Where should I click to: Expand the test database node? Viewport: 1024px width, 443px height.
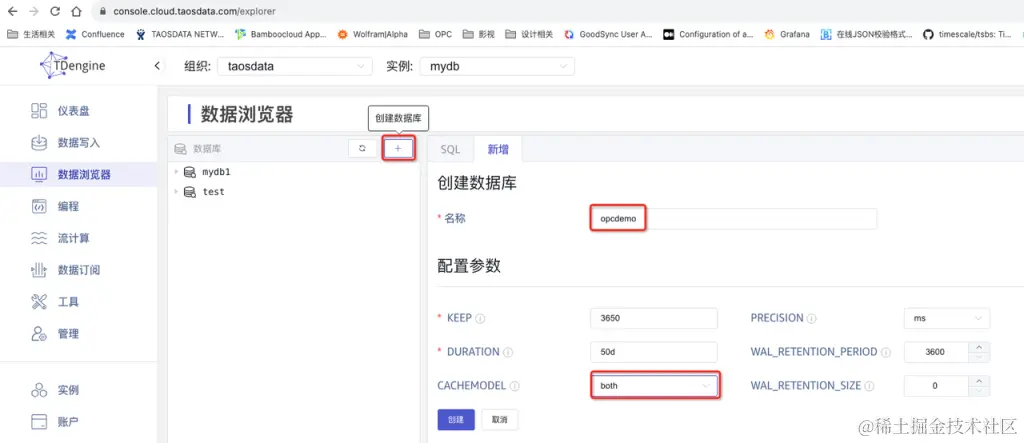click(176, 192)
